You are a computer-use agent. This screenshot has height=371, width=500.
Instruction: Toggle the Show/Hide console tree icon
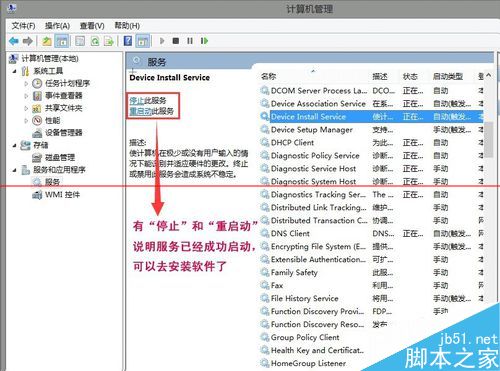coord(62,41)
